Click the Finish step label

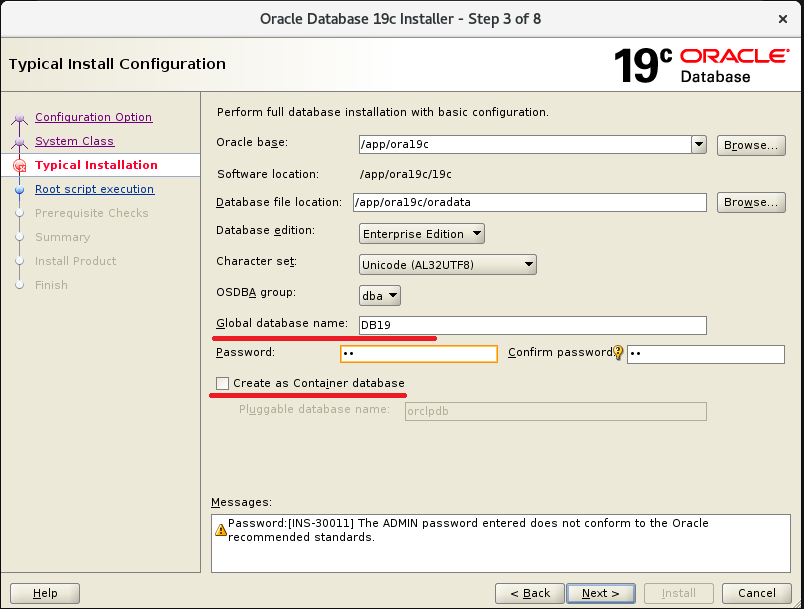[51, 285]
